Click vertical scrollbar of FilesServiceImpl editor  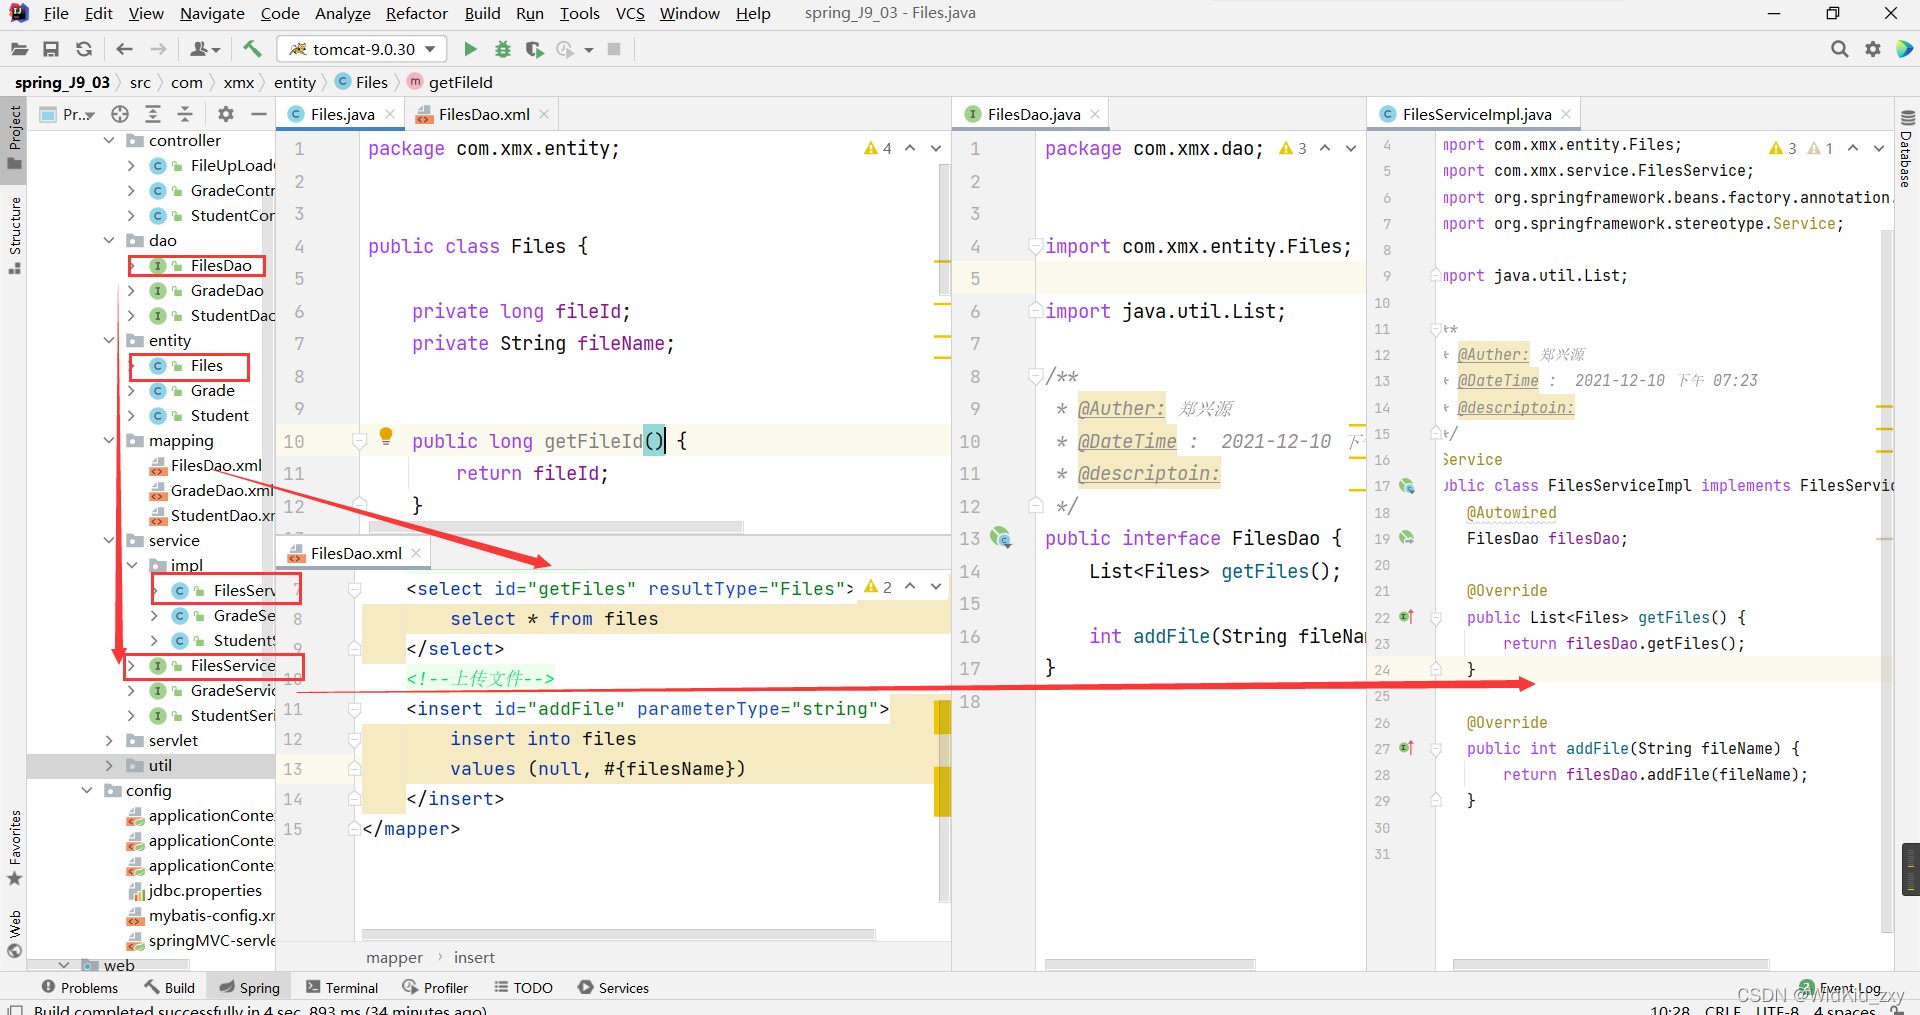coord(1886,580)
